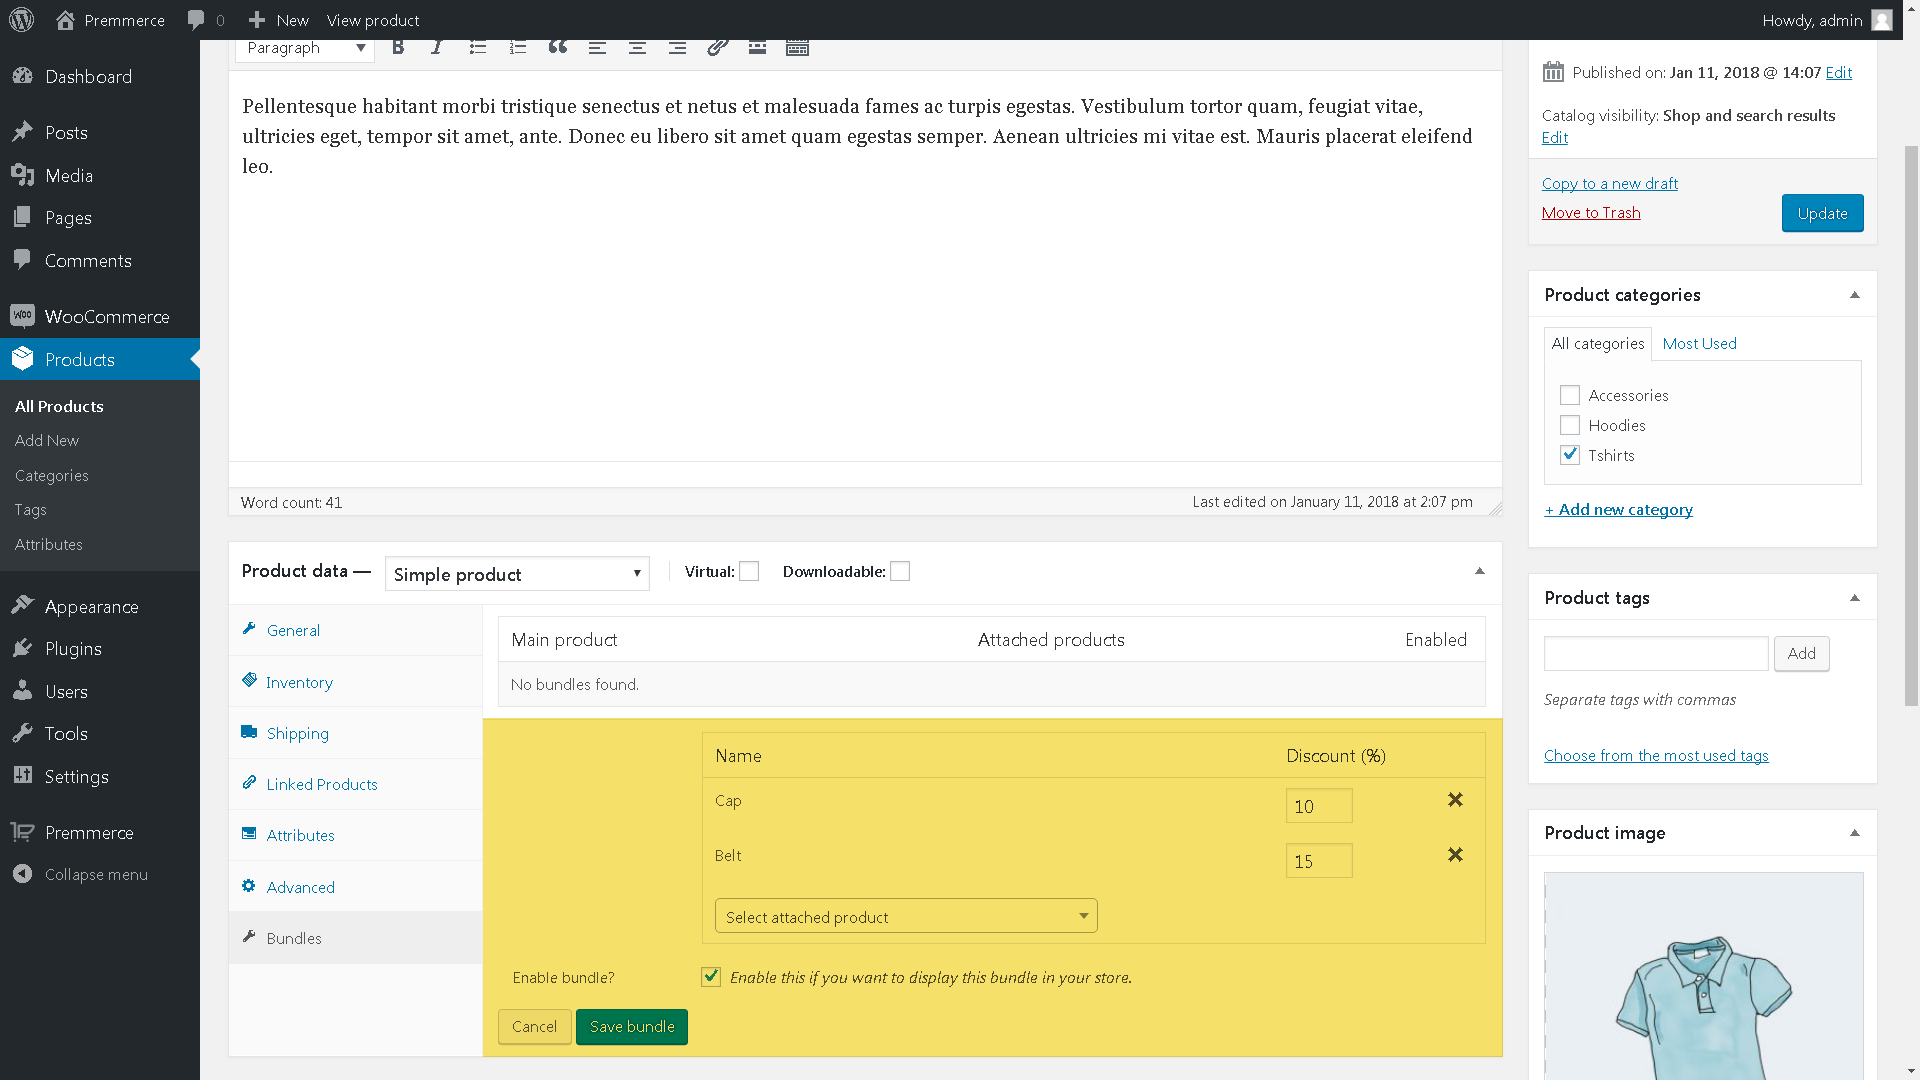Select attached product from dropdown
The width and height of the screenshot is (1920, 1080).
click(x=905, y=916)
